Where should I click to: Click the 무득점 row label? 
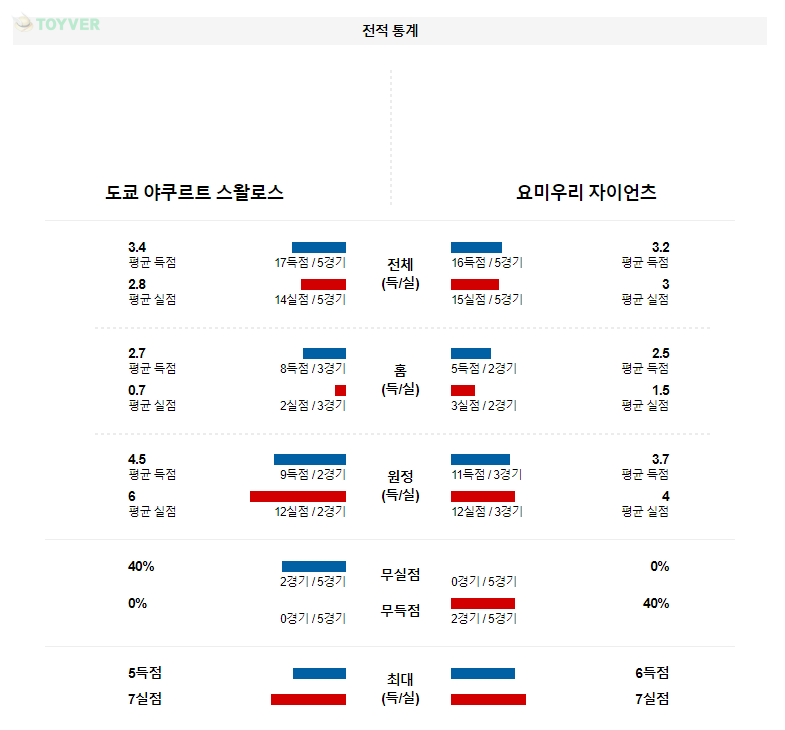coord(400,610)
